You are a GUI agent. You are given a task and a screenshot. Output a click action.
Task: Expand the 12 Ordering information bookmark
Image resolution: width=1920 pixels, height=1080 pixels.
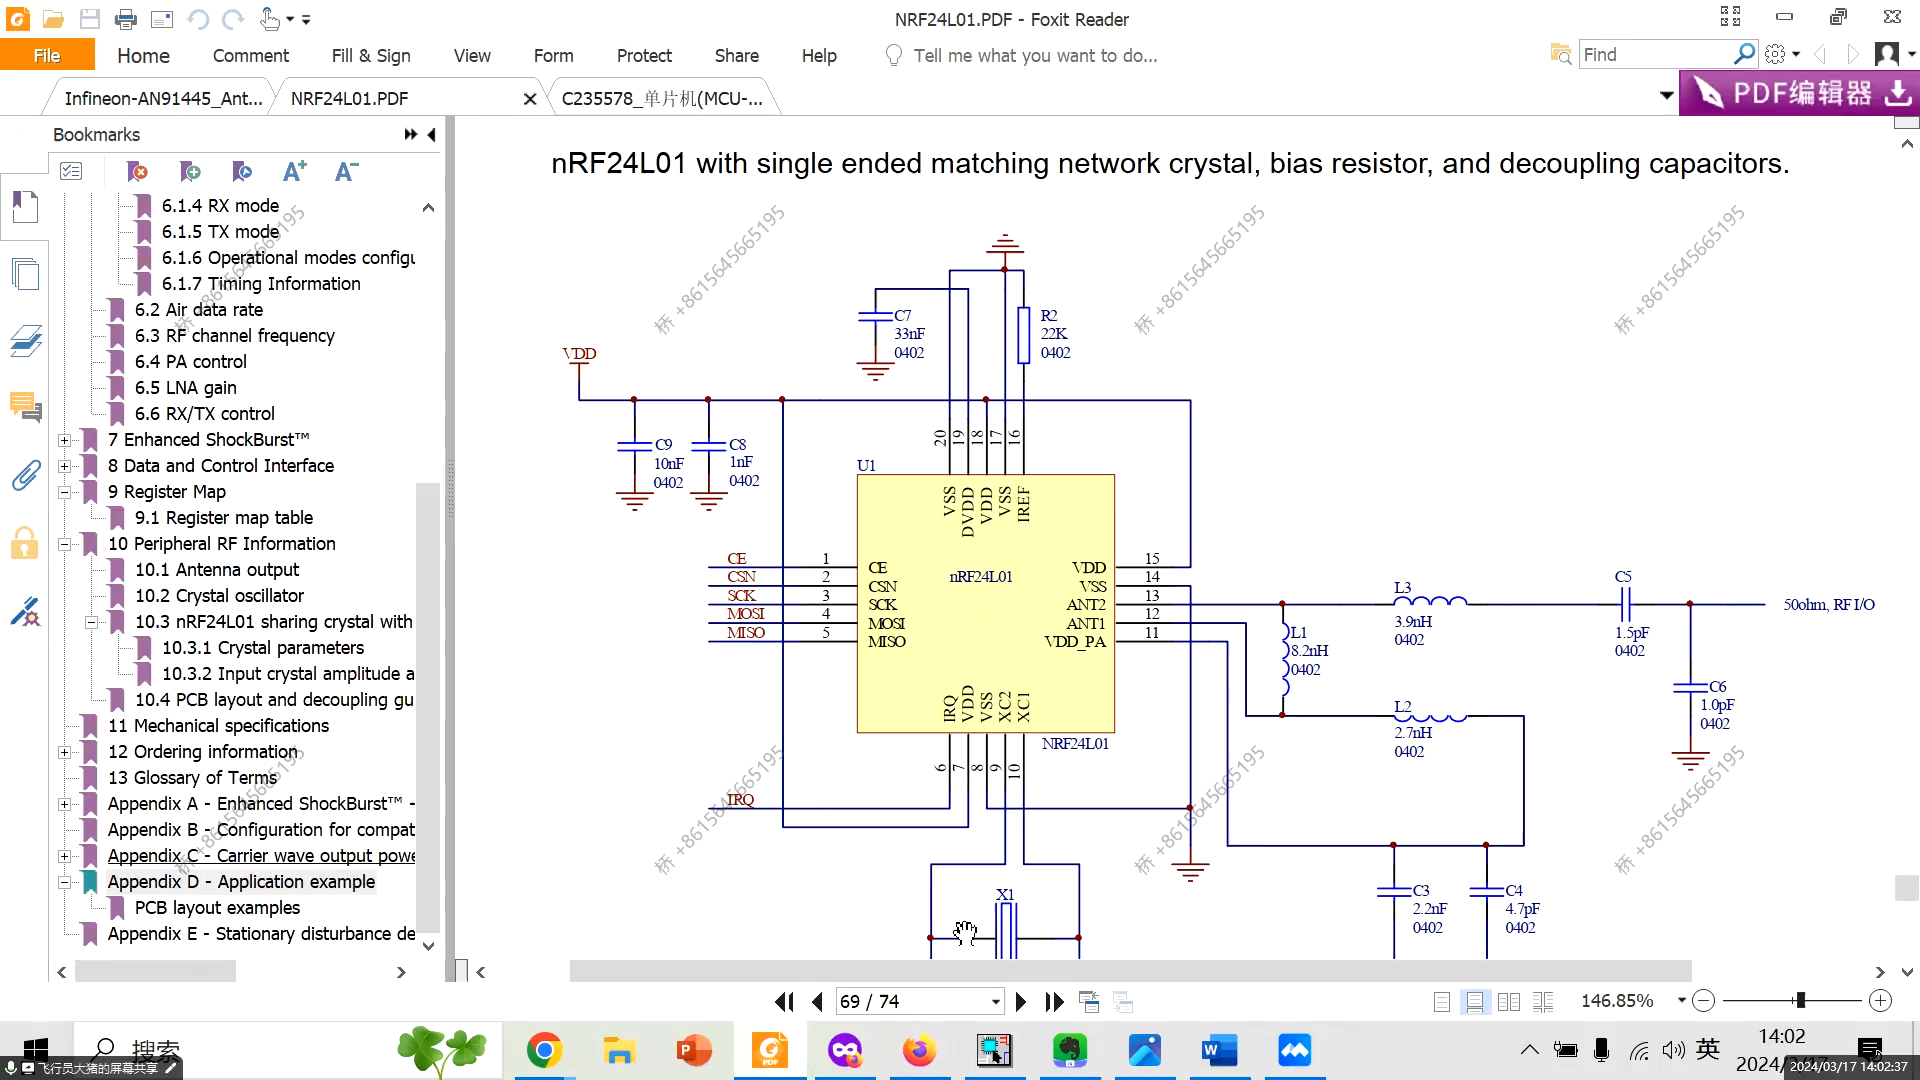pos(64,752)
